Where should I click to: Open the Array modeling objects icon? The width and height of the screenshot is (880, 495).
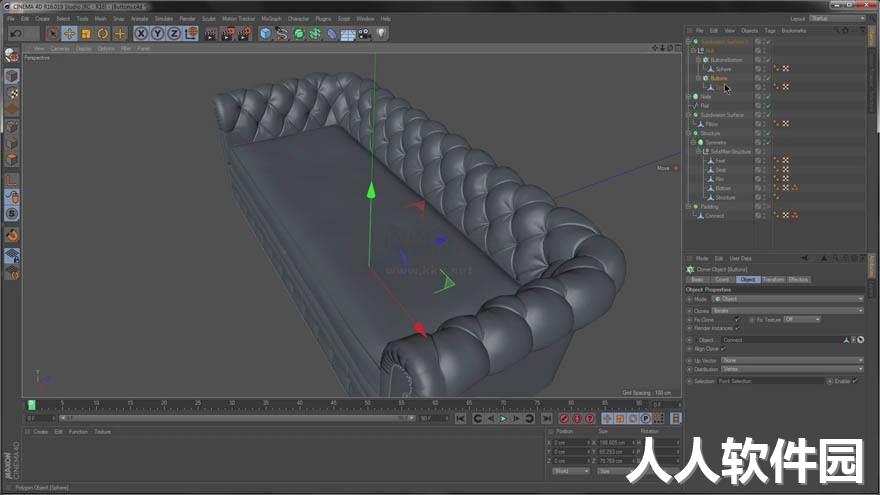tap(315, 34)
